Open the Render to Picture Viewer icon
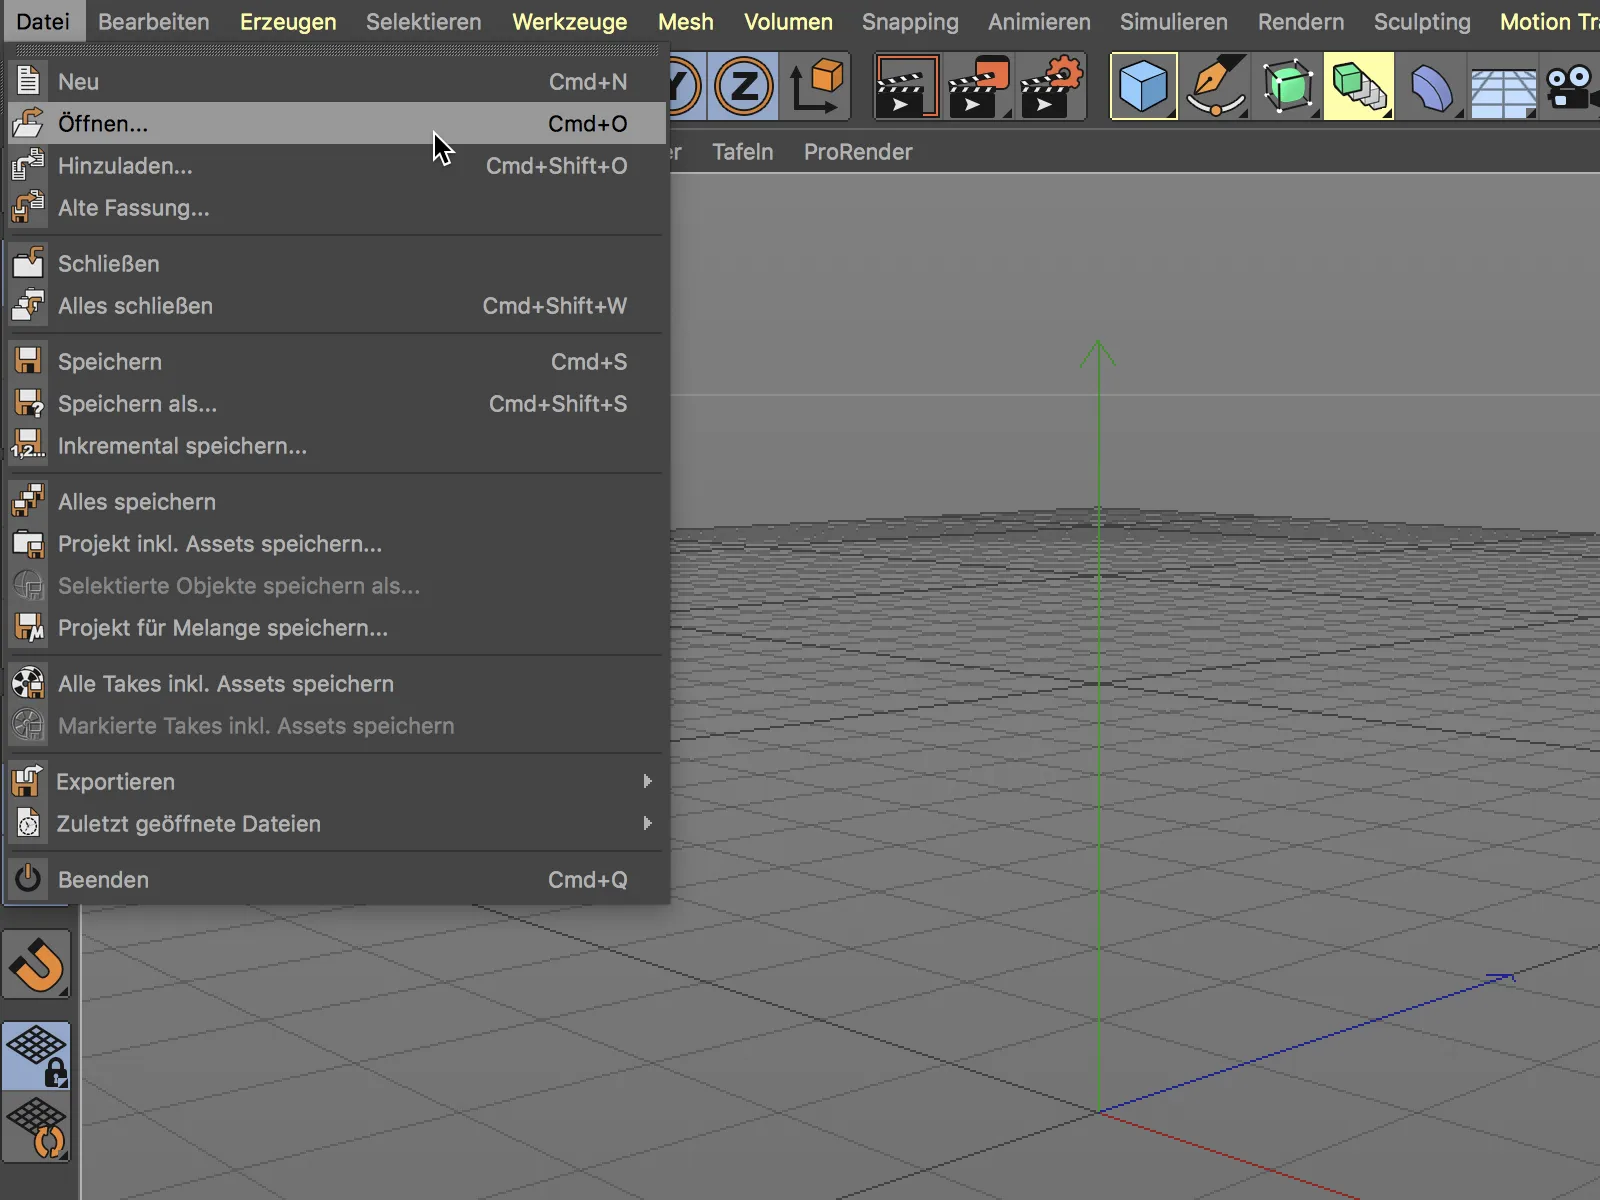The image size is (1600, 1200). click(978, 87)
